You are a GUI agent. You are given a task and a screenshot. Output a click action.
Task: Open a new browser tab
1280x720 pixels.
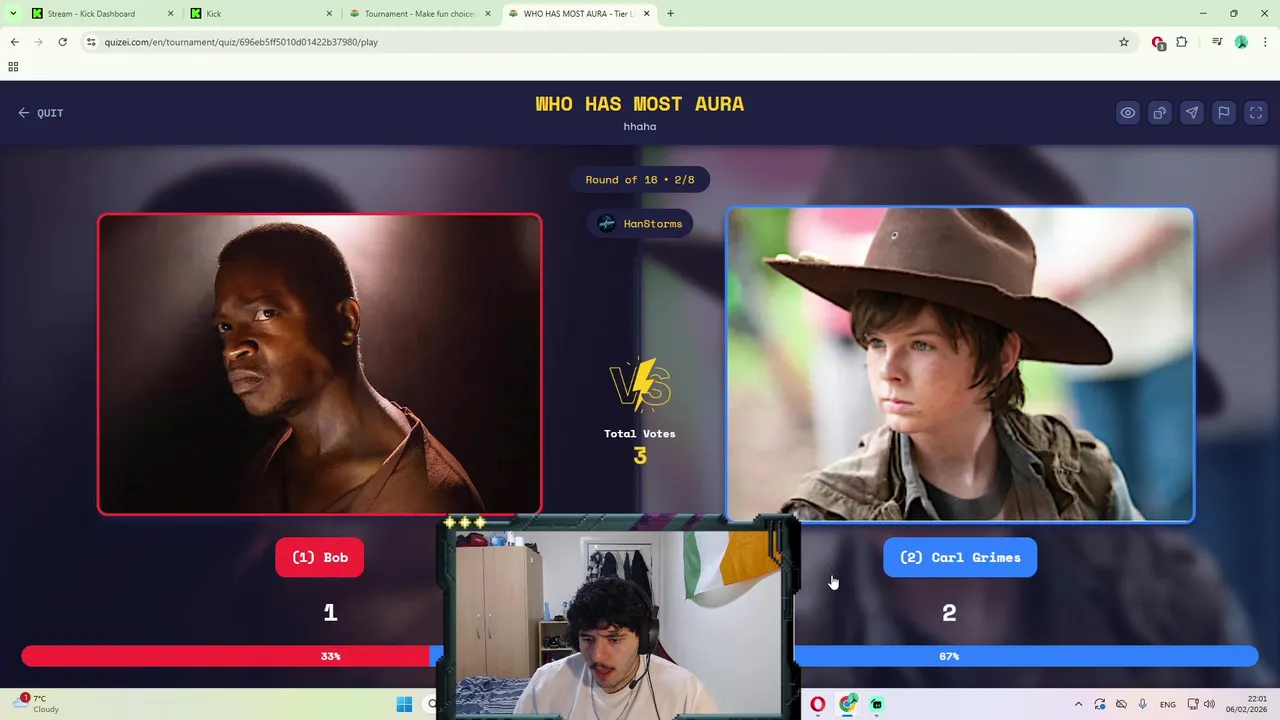click(x=670, y=14)
